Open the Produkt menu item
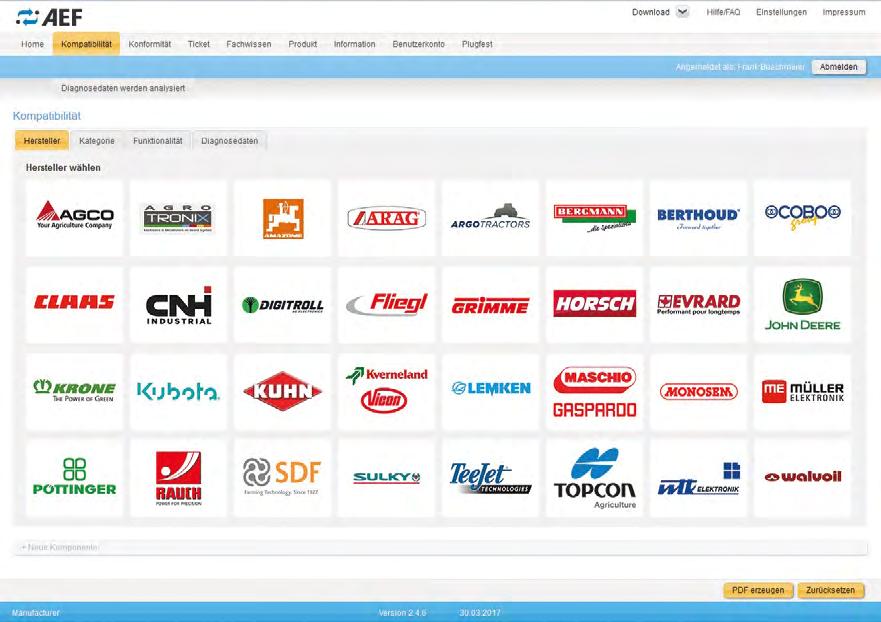Image resolution: width=881 pixels, height=622 pixels. pyautogui.click(x=302, y=44)
